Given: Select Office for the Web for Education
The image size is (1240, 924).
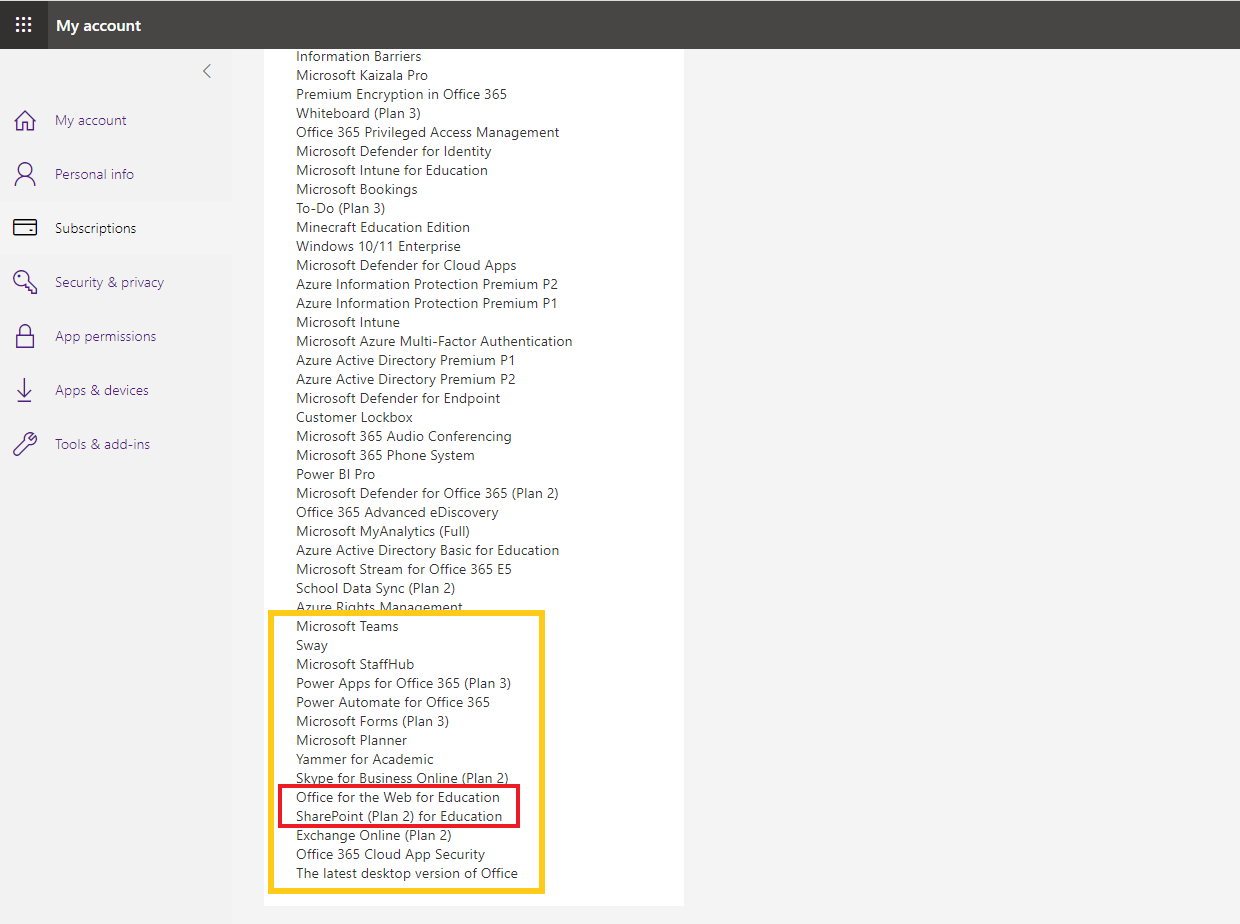Looking at the screenshot, I should point(398,797).
